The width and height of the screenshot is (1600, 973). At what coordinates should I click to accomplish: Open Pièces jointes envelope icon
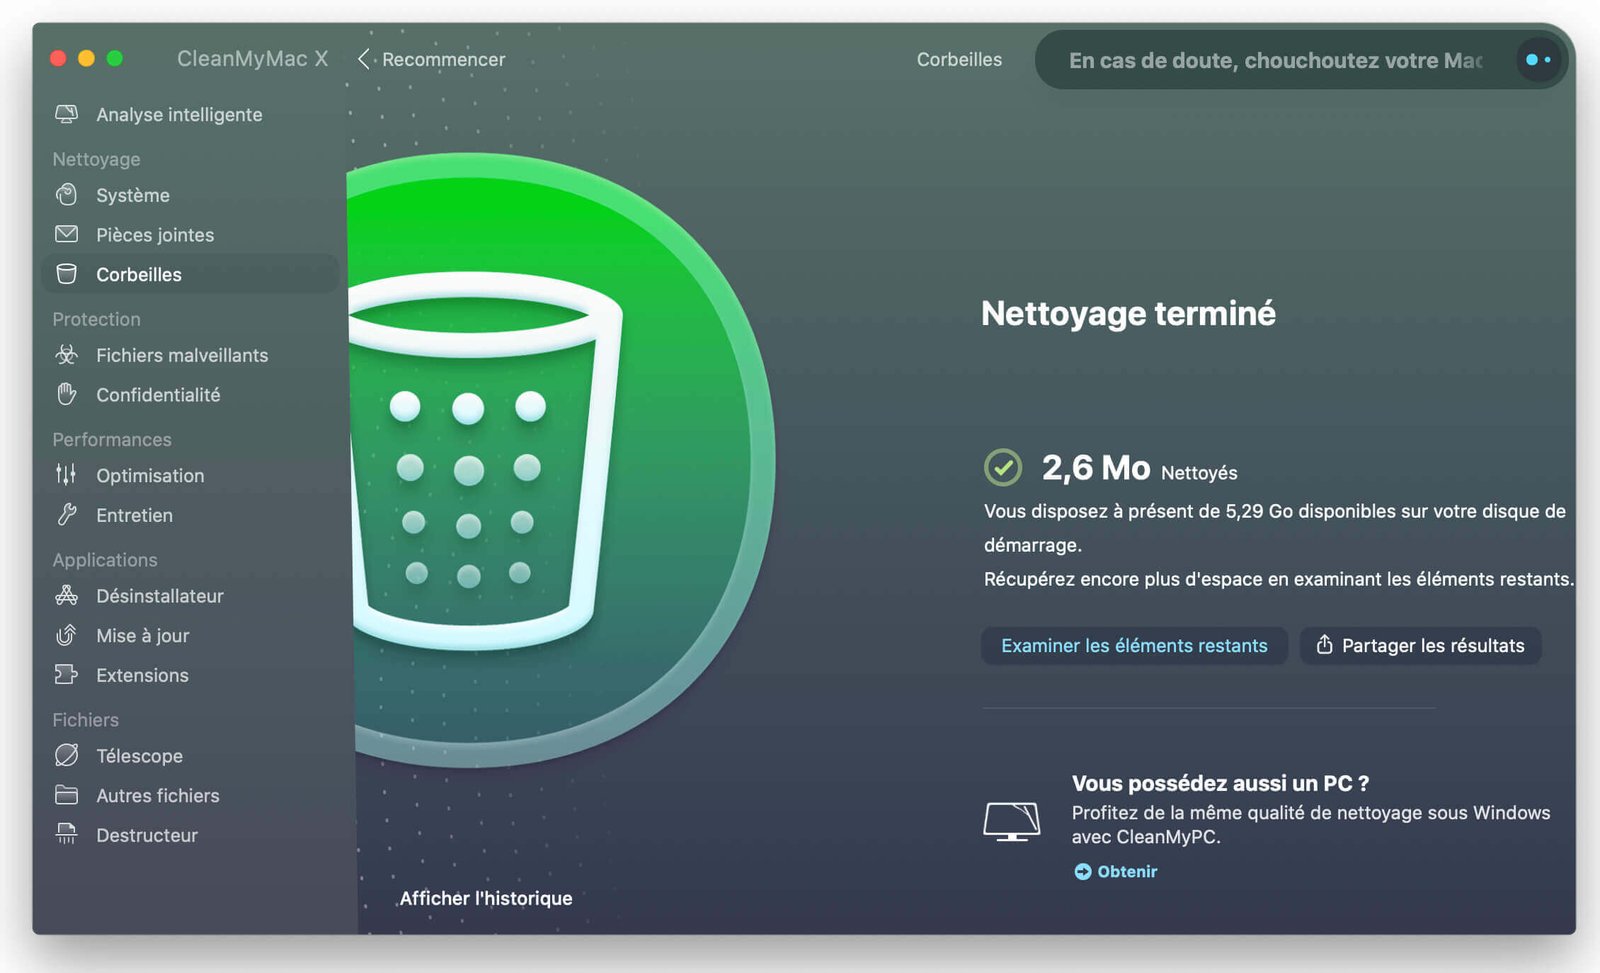(x=66, y=234)
